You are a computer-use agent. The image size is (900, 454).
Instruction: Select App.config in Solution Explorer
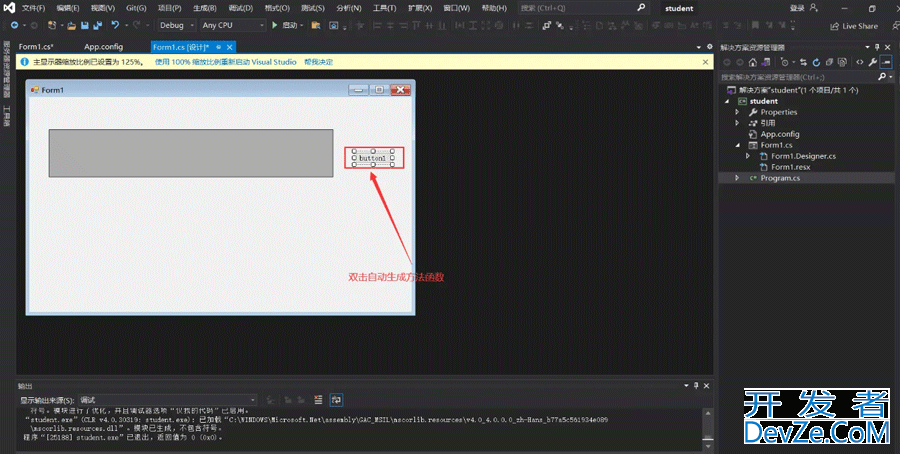(x=779, y=134)
